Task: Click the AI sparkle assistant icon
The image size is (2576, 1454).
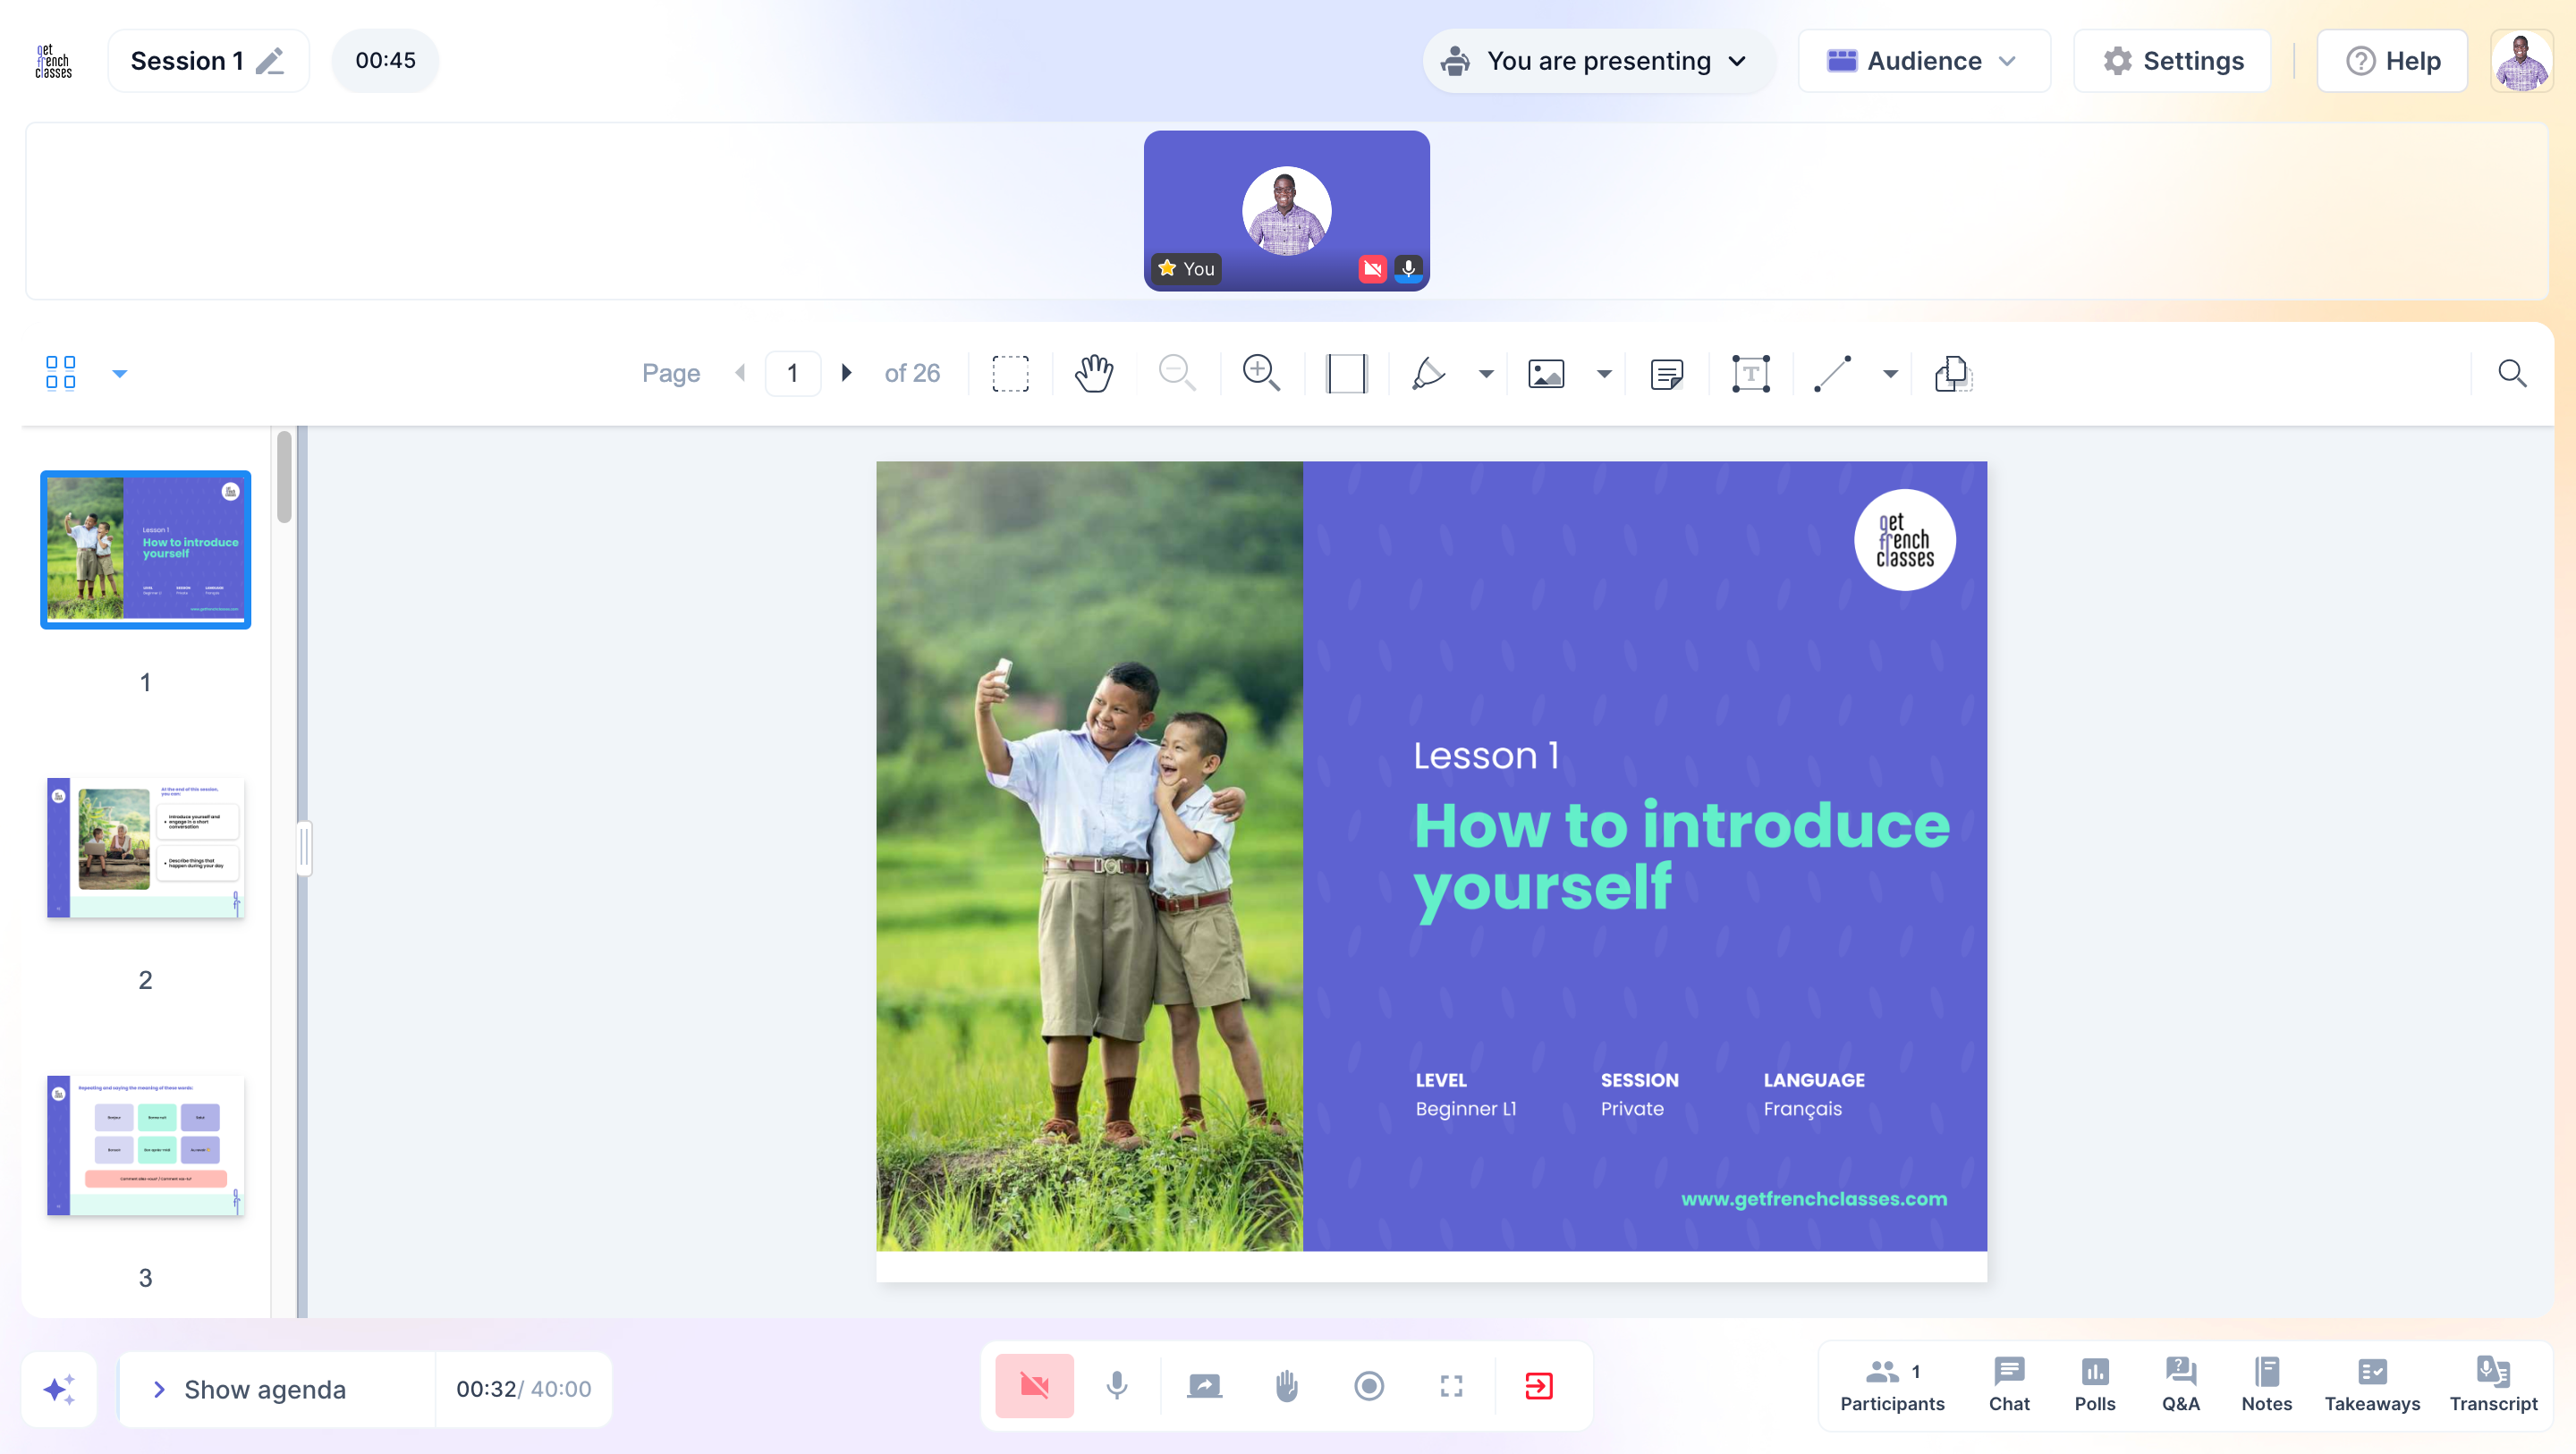Action: pos(59,1389)
